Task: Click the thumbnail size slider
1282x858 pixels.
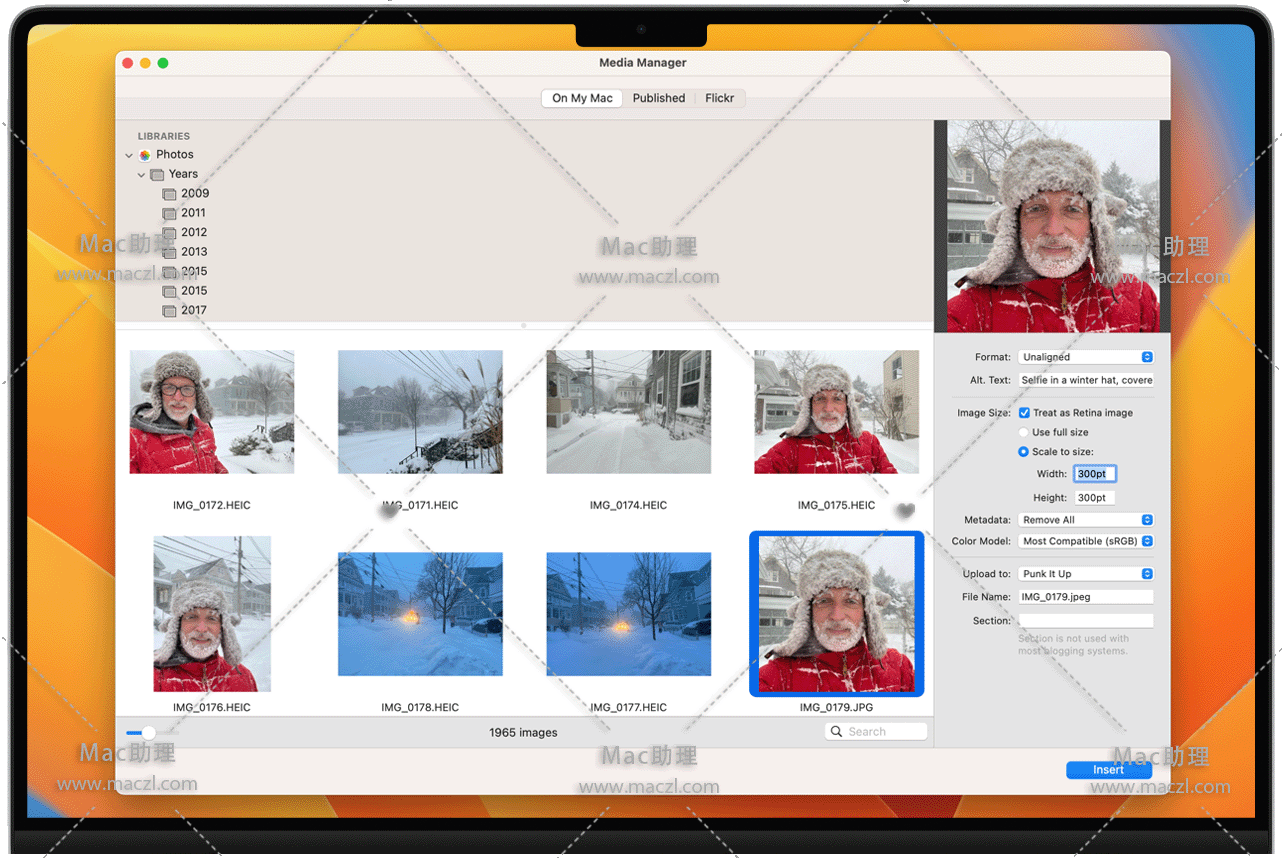Action: 148,733
